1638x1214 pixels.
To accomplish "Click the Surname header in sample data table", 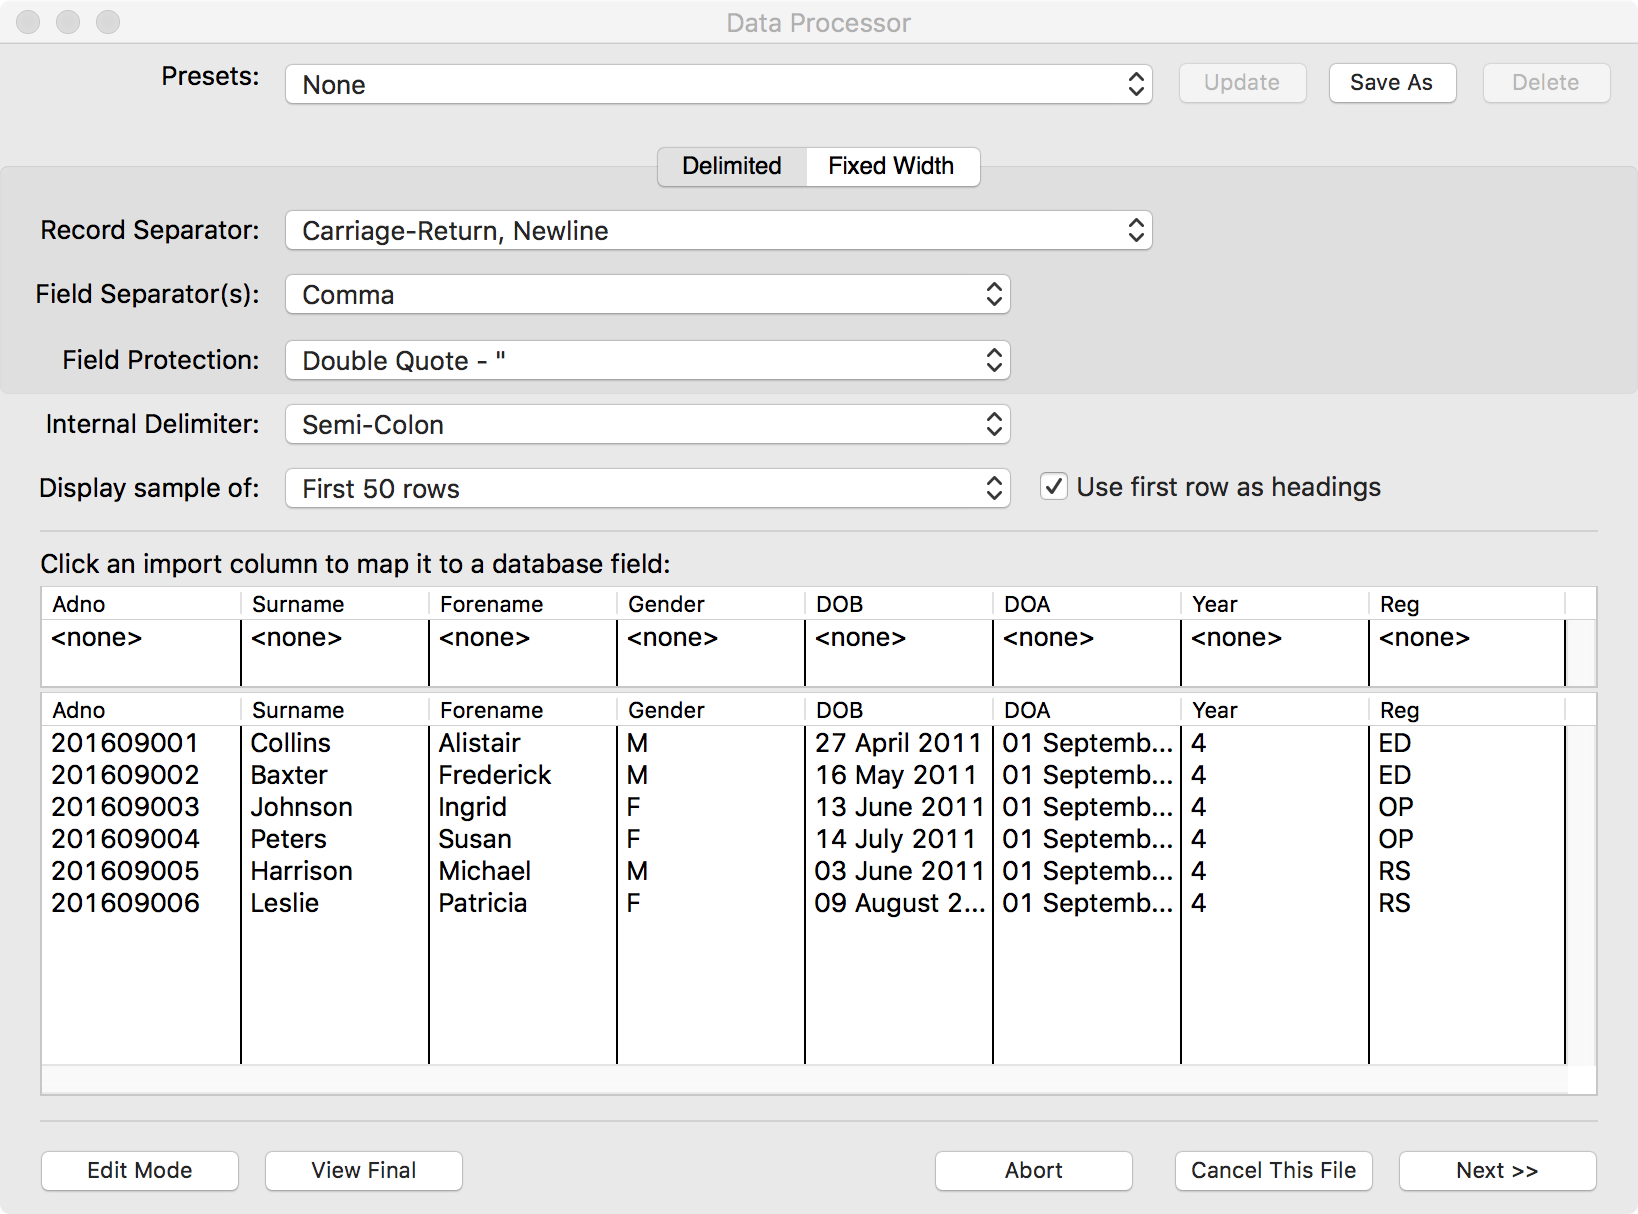I will point(335,710).
